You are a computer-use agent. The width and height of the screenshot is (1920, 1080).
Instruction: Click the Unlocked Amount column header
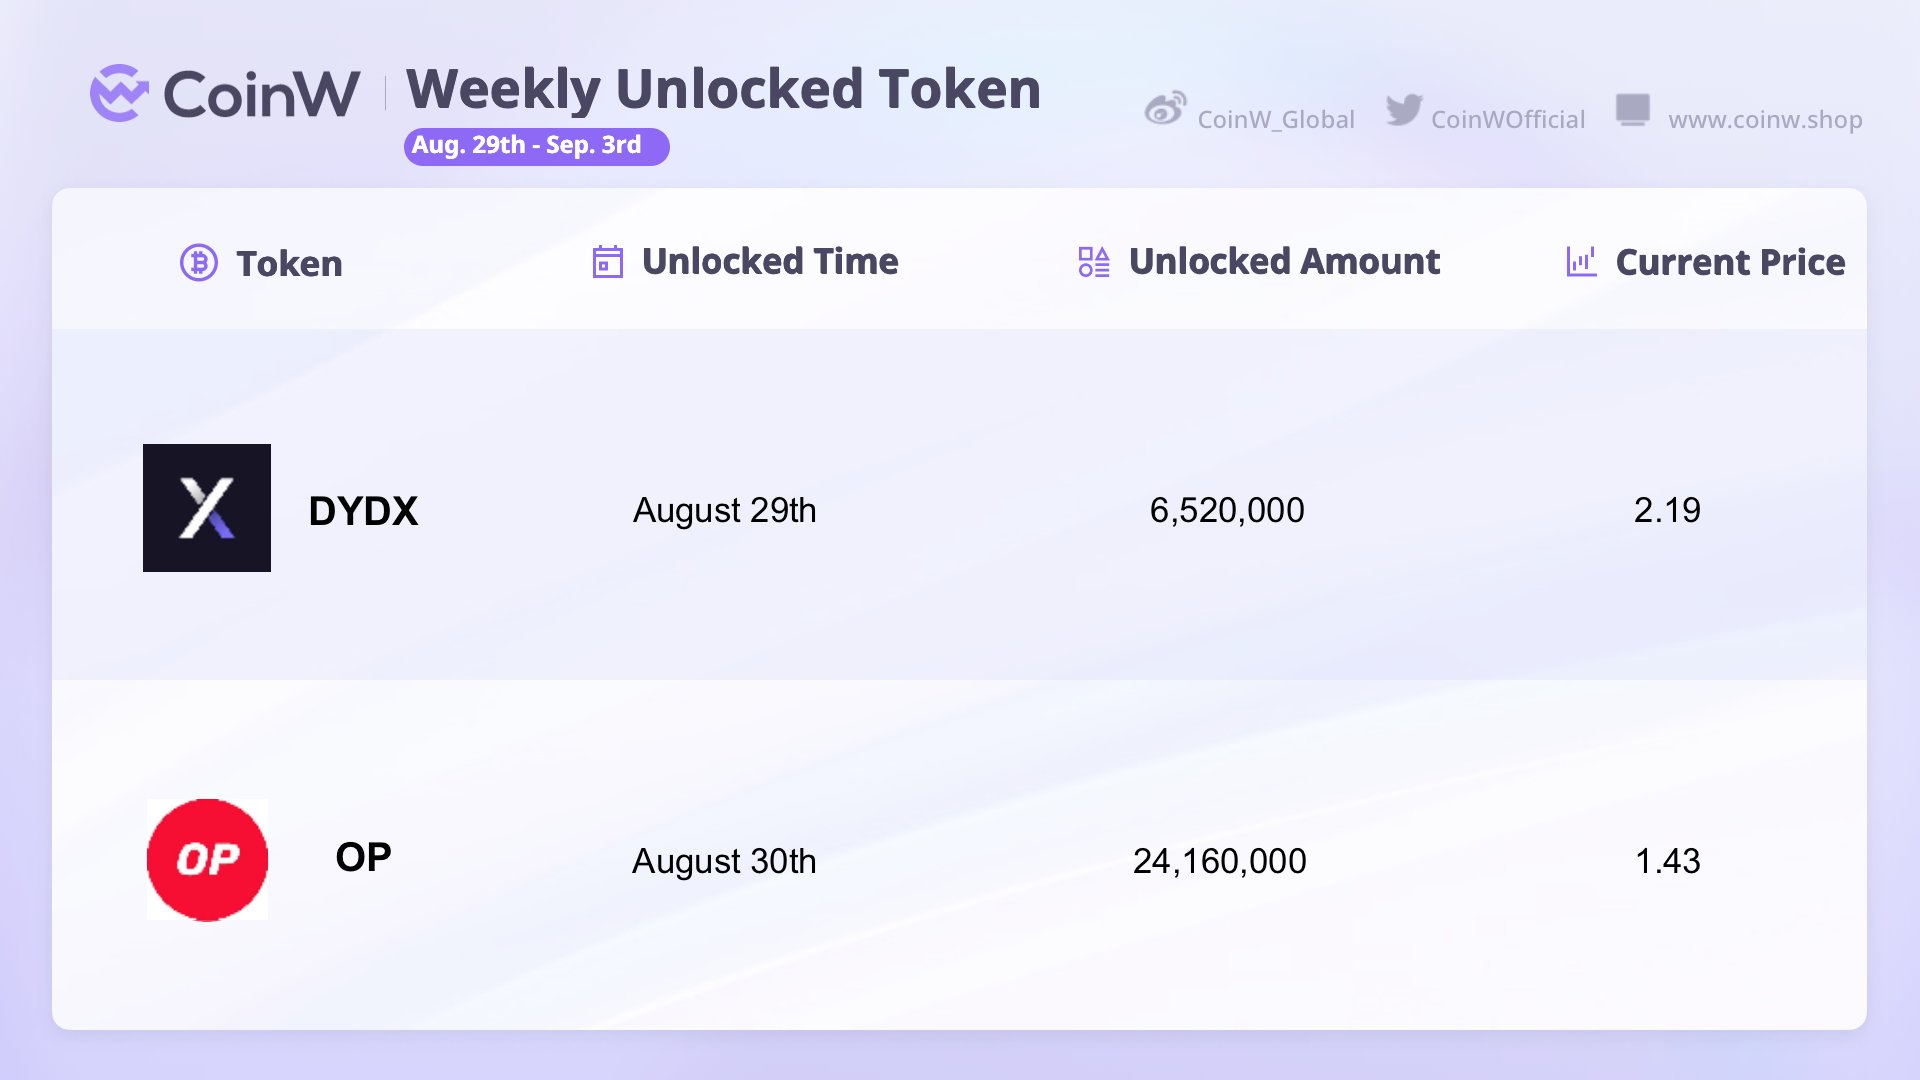(x=1284, y=262)
